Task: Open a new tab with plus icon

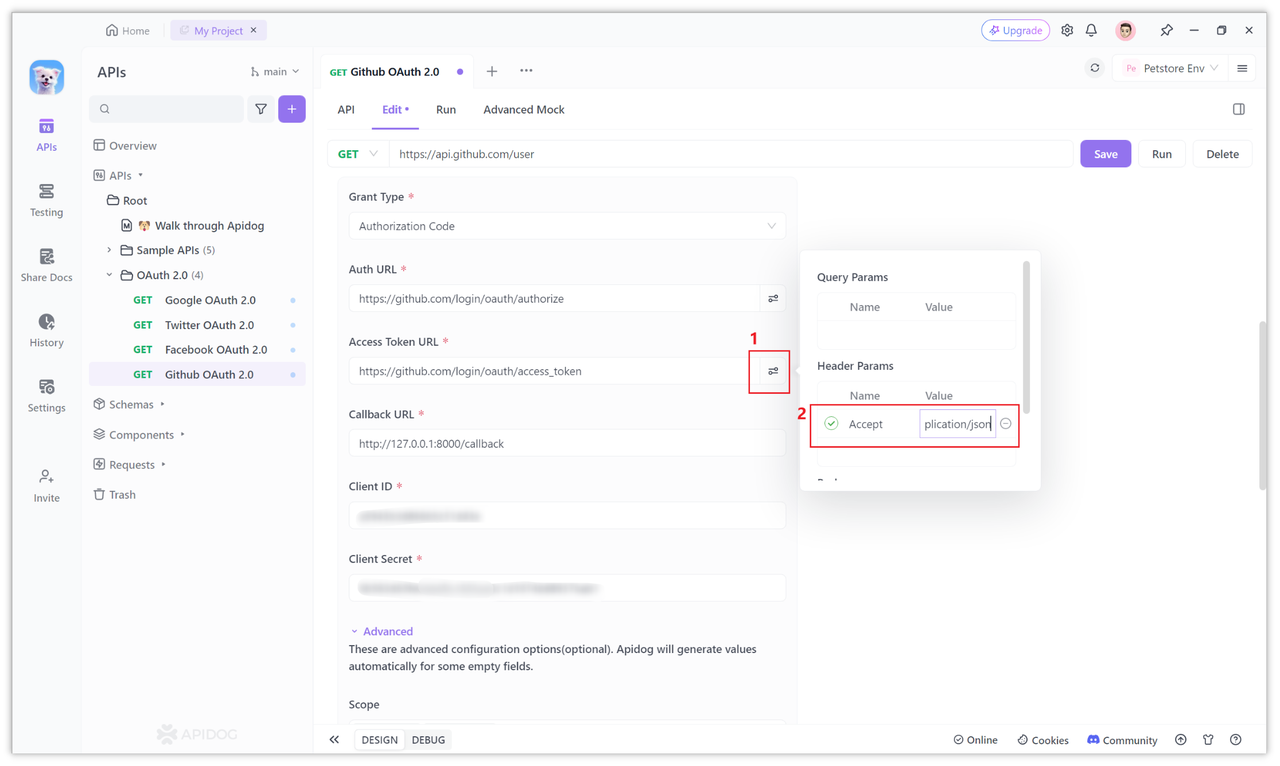Action: tap(492, 71)
